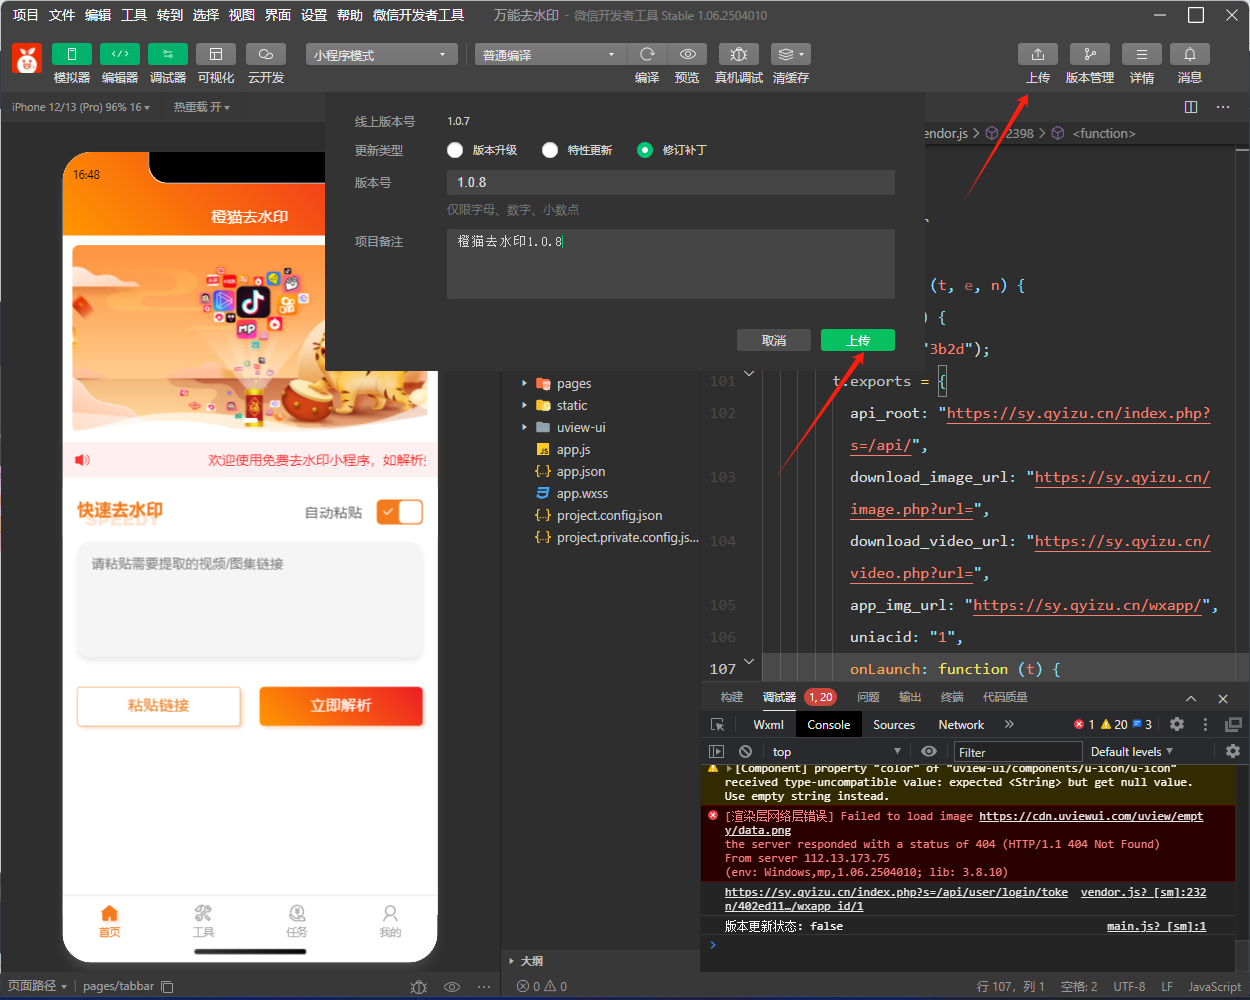
Task: Open the Console settings gear icon
Action: point(1232,751)
